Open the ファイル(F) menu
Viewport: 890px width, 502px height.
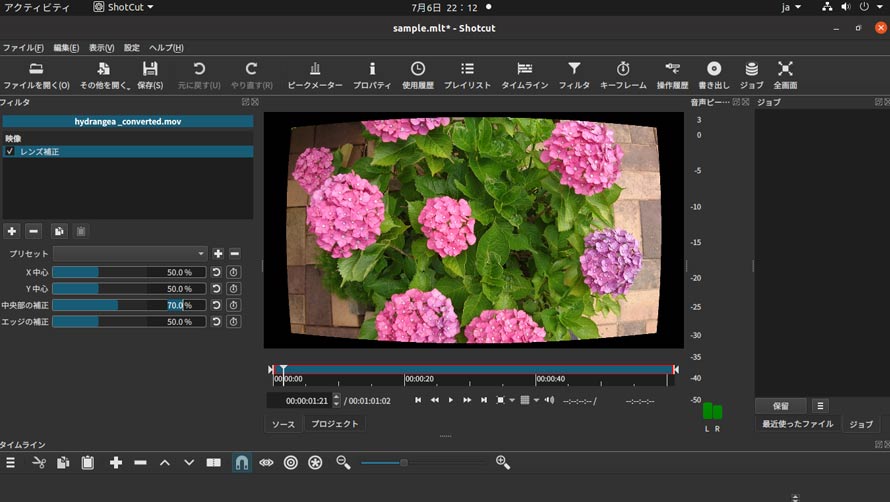click(23, 47)
